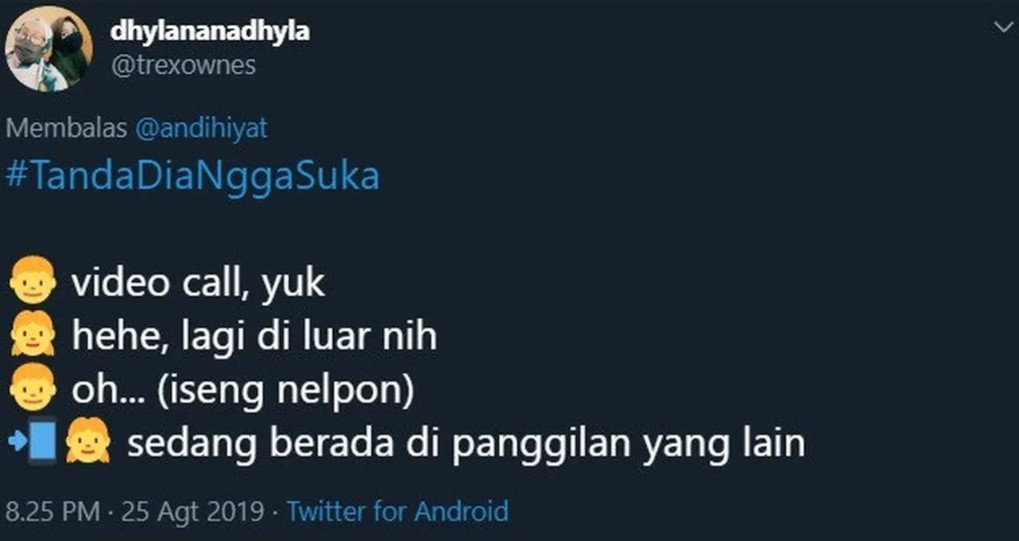Click the 8.25 PM 25 Agt 2019 timestamp
The height and width of the screenshot is (541, 1019).
pyautogui.click(x=135, y=511)
